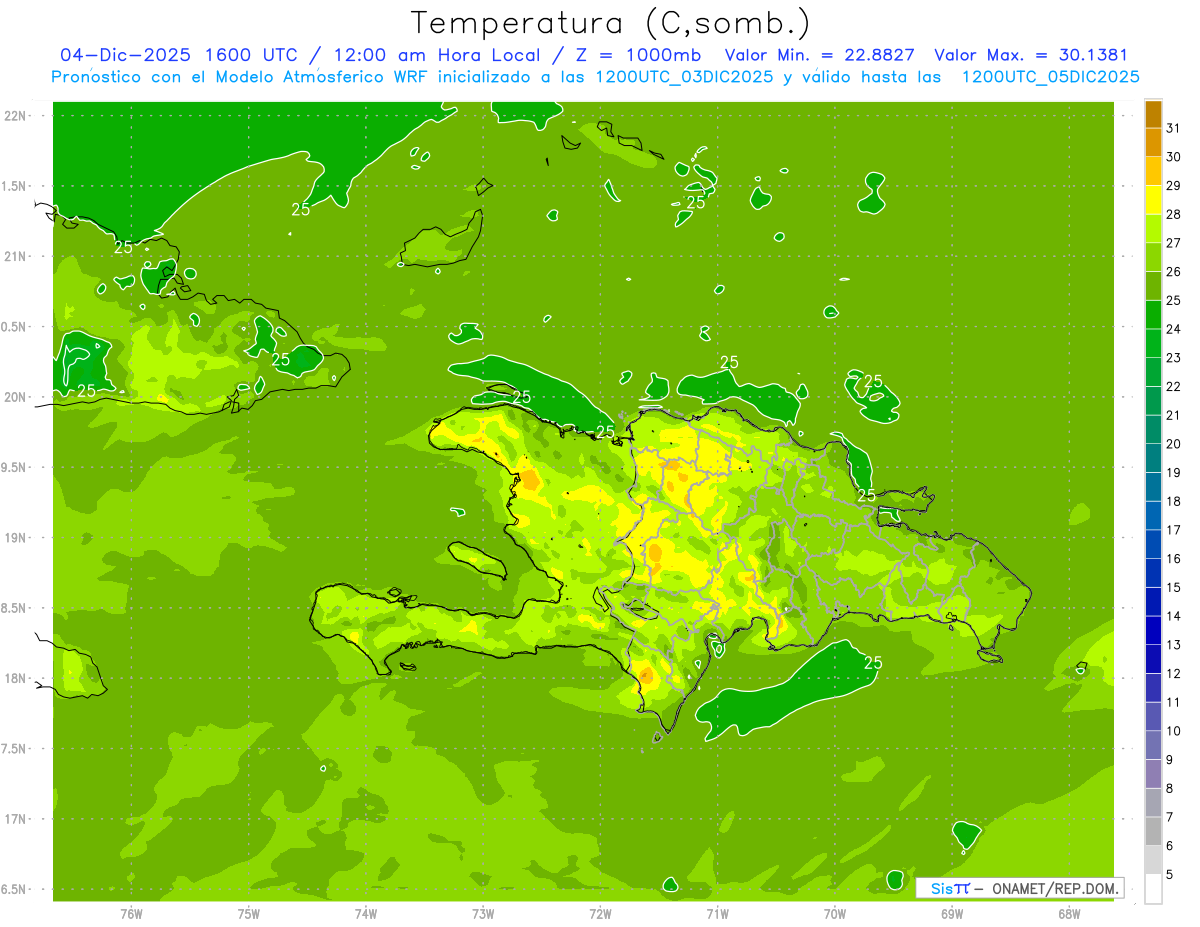
Task: Click the SisTT ONAMET/REP.DOM. logo box
Action: pyautogui.click(x=1019, y=887)
